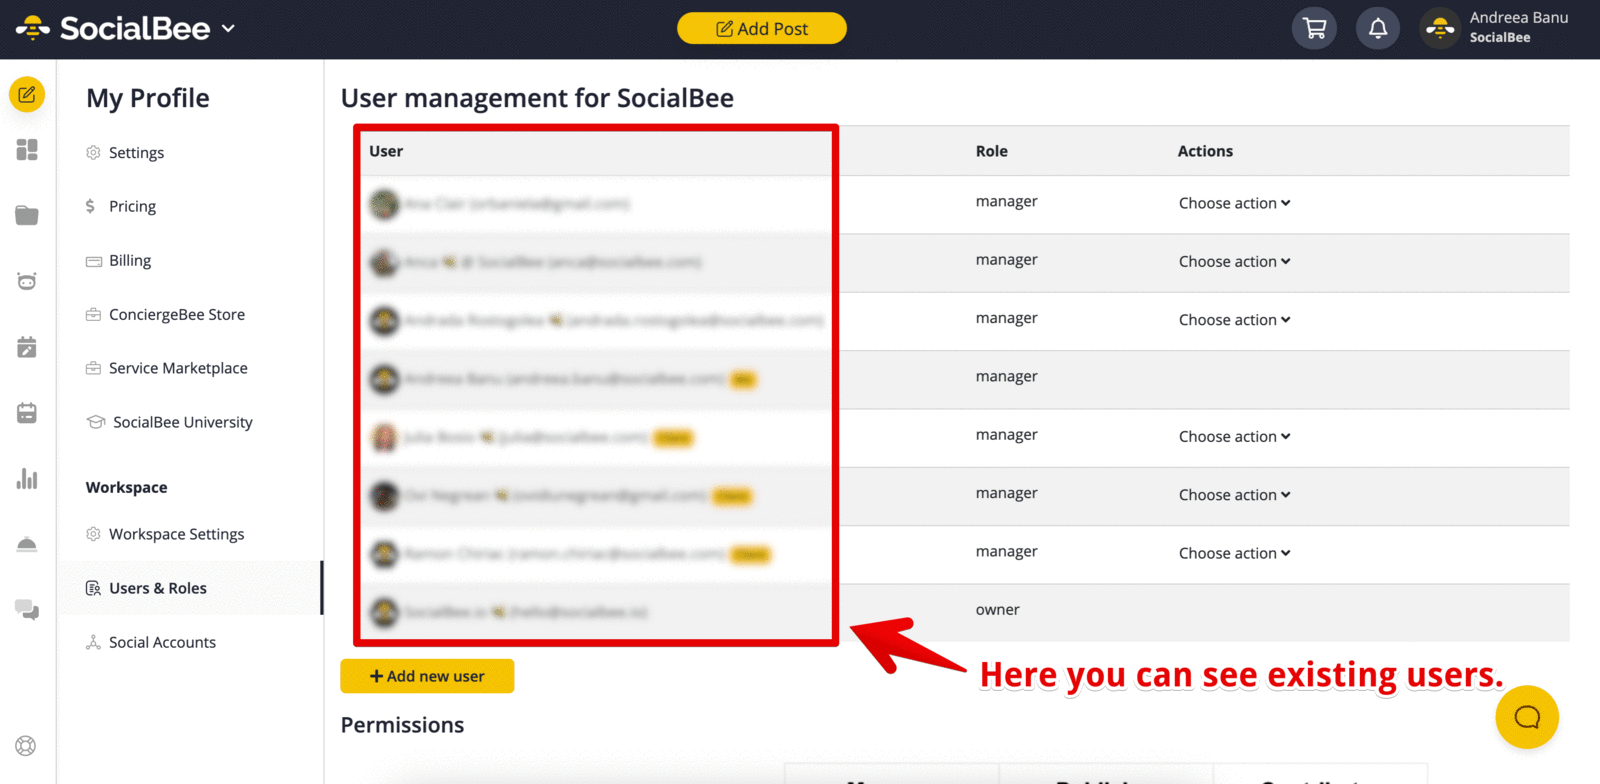The height and width of the screenshot is (784, 1600).
Task: Click the Add new user button
Action: [427, 676]
